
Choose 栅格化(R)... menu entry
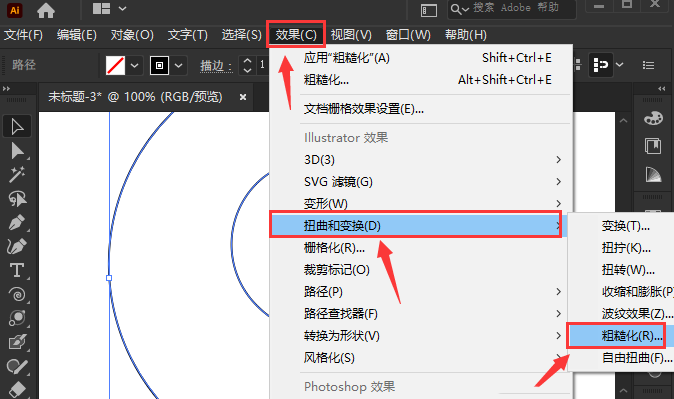(421, 248)
